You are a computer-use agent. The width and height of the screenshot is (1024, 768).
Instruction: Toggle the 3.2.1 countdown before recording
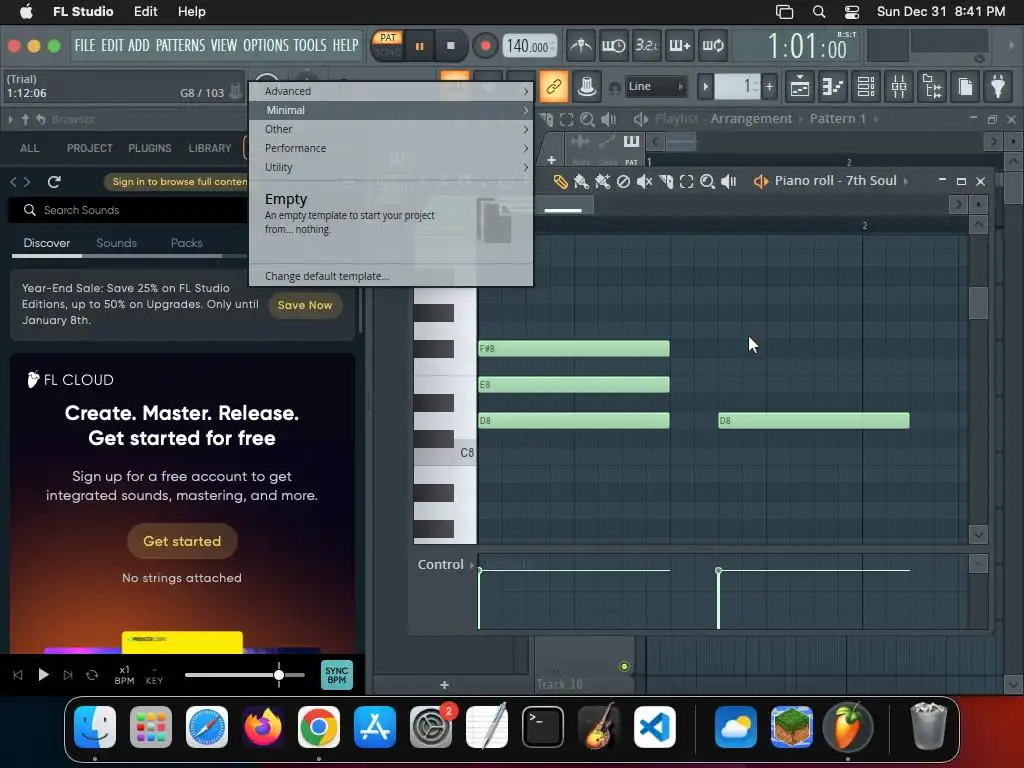pos(647,46)
